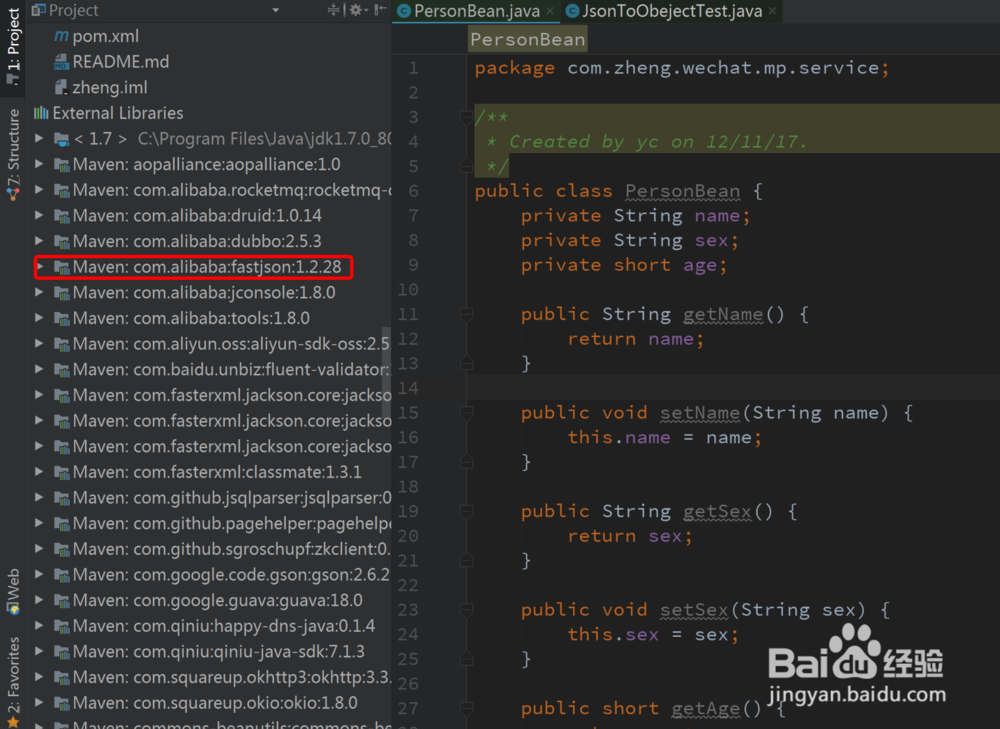Expand Maven: com.alibaba.rocketmq library node
The width and height of the screenshot is (1000, 729).
point(40,189)
